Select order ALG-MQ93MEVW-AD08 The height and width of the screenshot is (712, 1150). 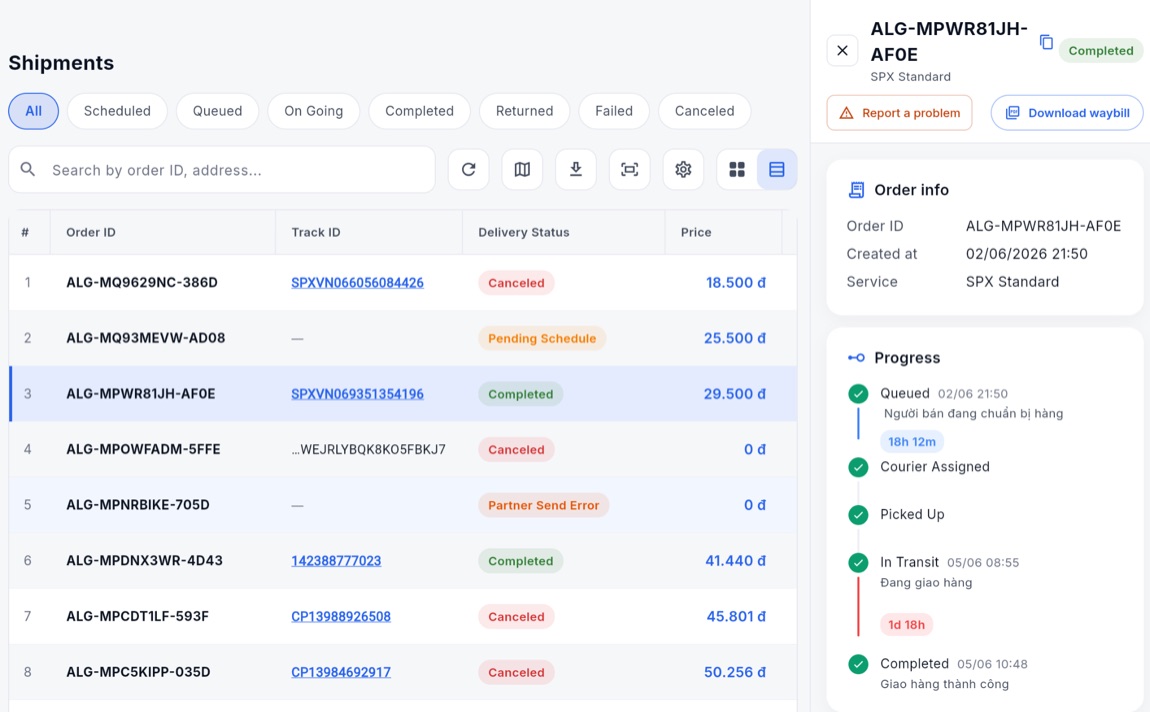coord(145,338)
